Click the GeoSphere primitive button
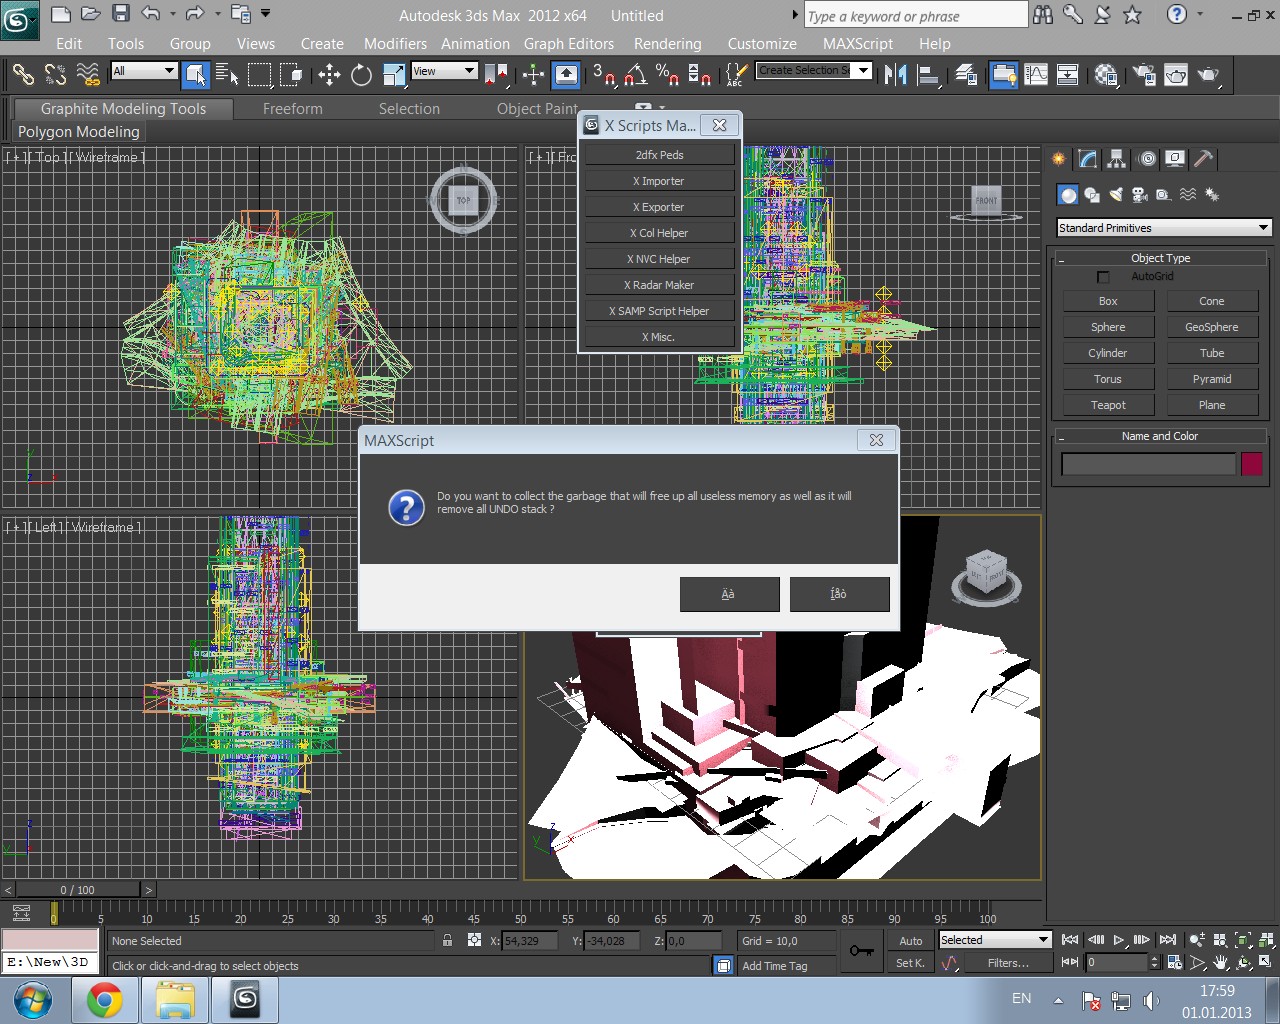The height and width of the screenshot is (1024, 1280). coord(1212,327)
